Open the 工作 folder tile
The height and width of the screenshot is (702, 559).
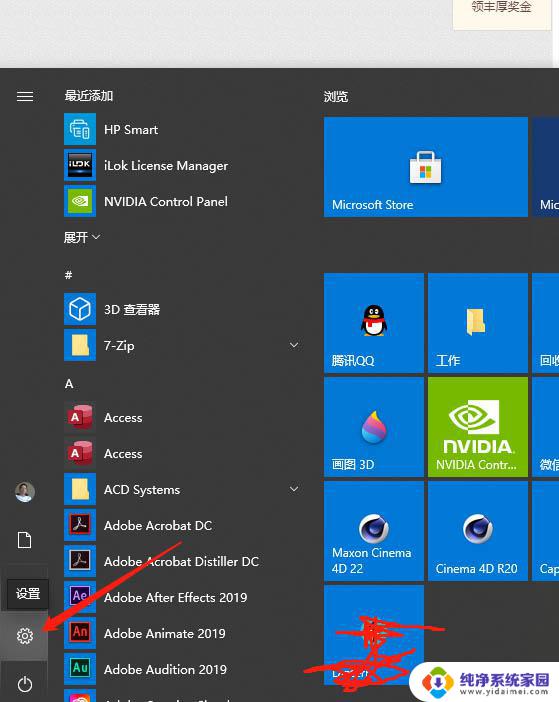coord(478,323)
